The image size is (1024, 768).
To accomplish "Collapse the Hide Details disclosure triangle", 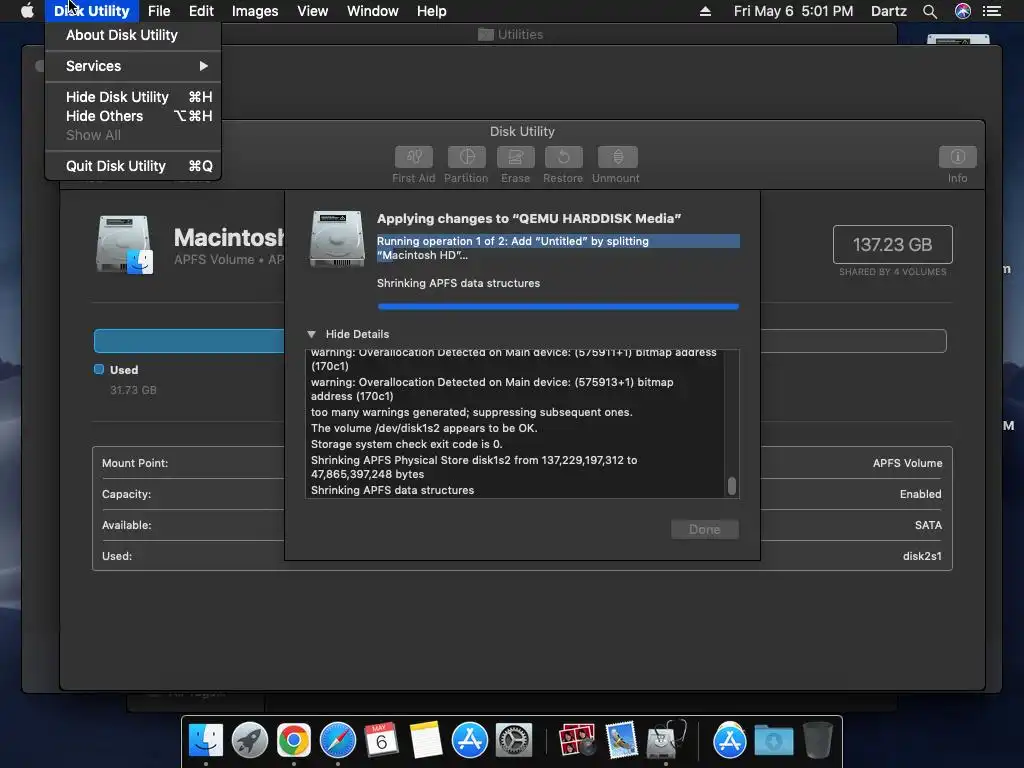I will 312,334.
